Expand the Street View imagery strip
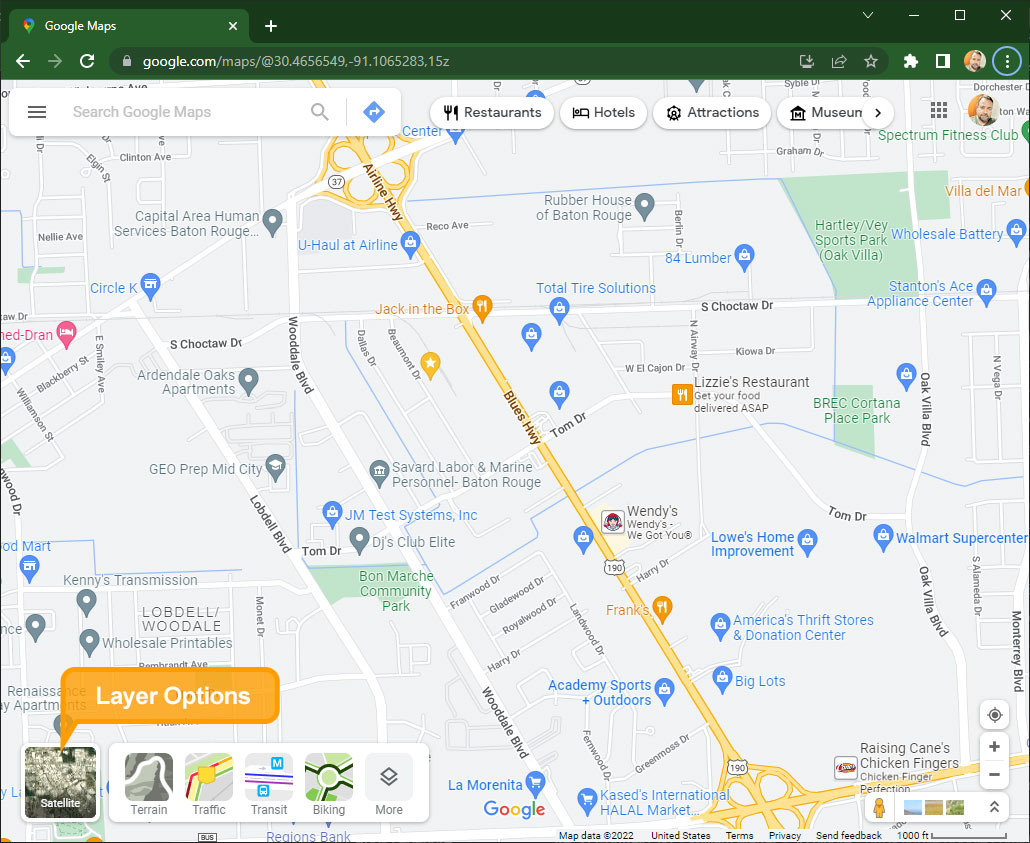Screen dimensions: 1030x843 point(995,807)
